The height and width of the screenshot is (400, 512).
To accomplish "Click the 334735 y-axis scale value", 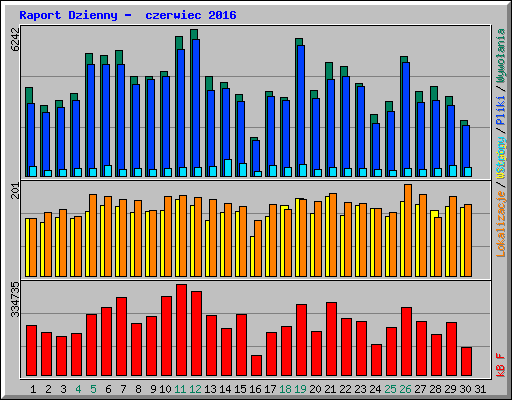I will (15, 299).
